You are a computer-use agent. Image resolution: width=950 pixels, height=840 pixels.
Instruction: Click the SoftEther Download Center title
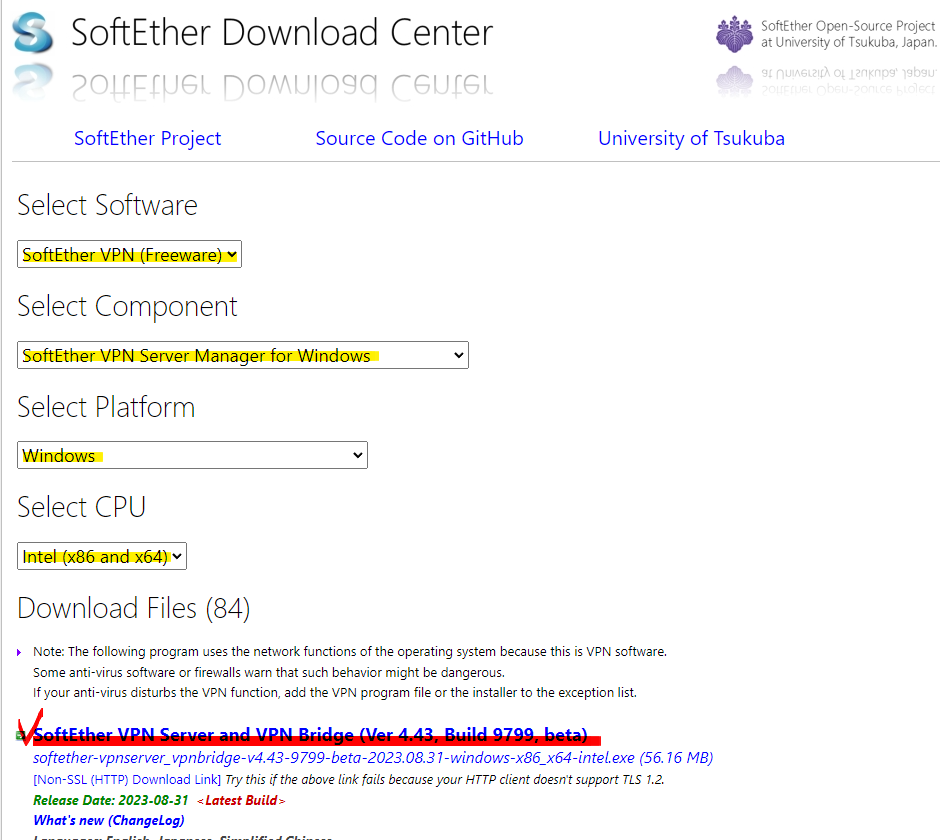[282, 32]
